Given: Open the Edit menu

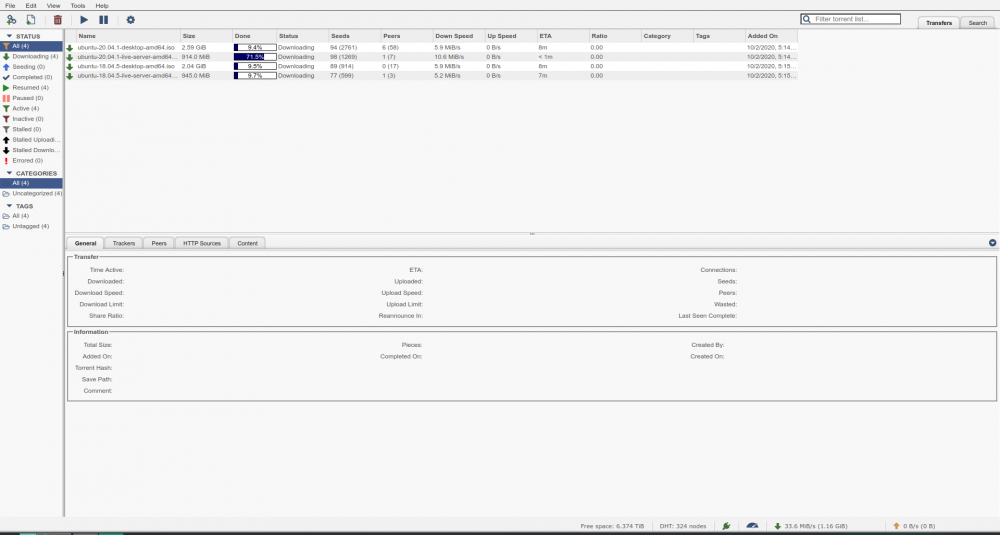Looking at the screenshot, I should [31, 6].
